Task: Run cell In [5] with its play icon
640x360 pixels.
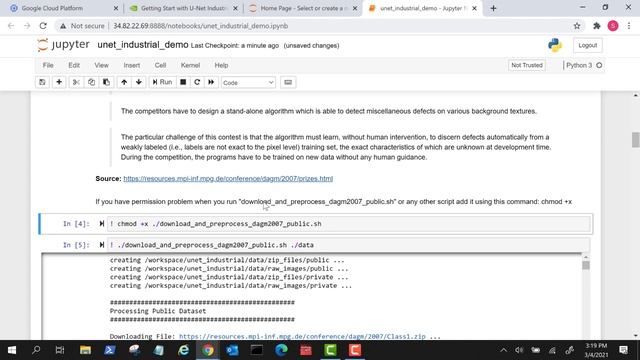Action: point(102,245)
